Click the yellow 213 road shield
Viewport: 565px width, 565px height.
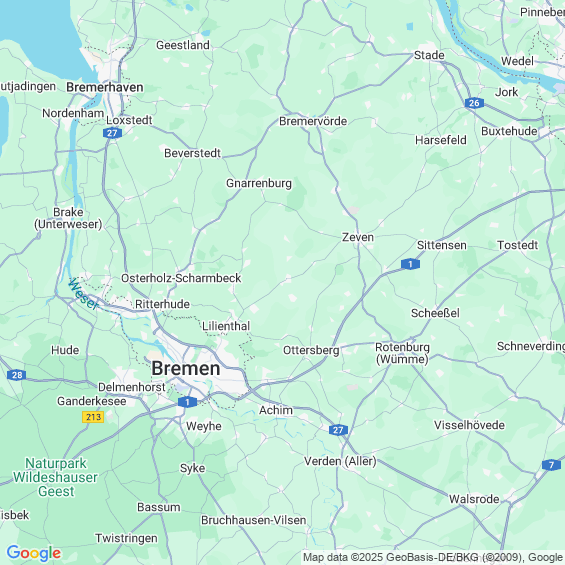pyautogui.click(x=93, y=417)
